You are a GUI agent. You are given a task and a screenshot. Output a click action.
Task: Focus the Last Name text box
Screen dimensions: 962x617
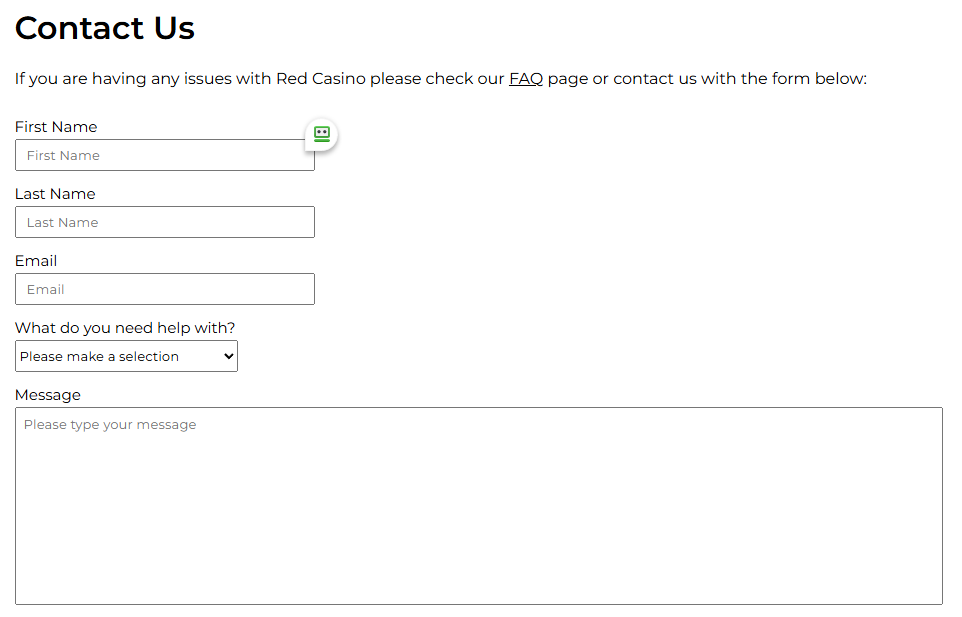[165, 222]
